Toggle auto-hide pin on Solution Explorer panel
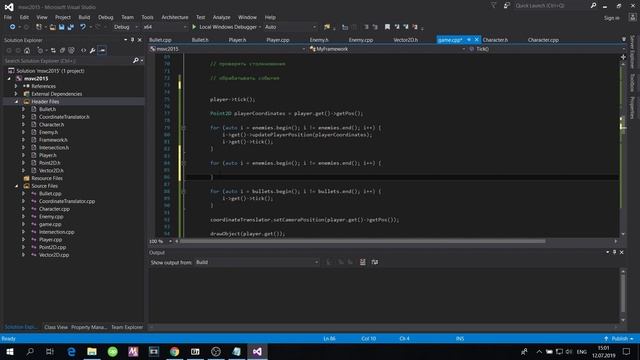Viewport: 640px width, 360px height. [x=132, y=40]
